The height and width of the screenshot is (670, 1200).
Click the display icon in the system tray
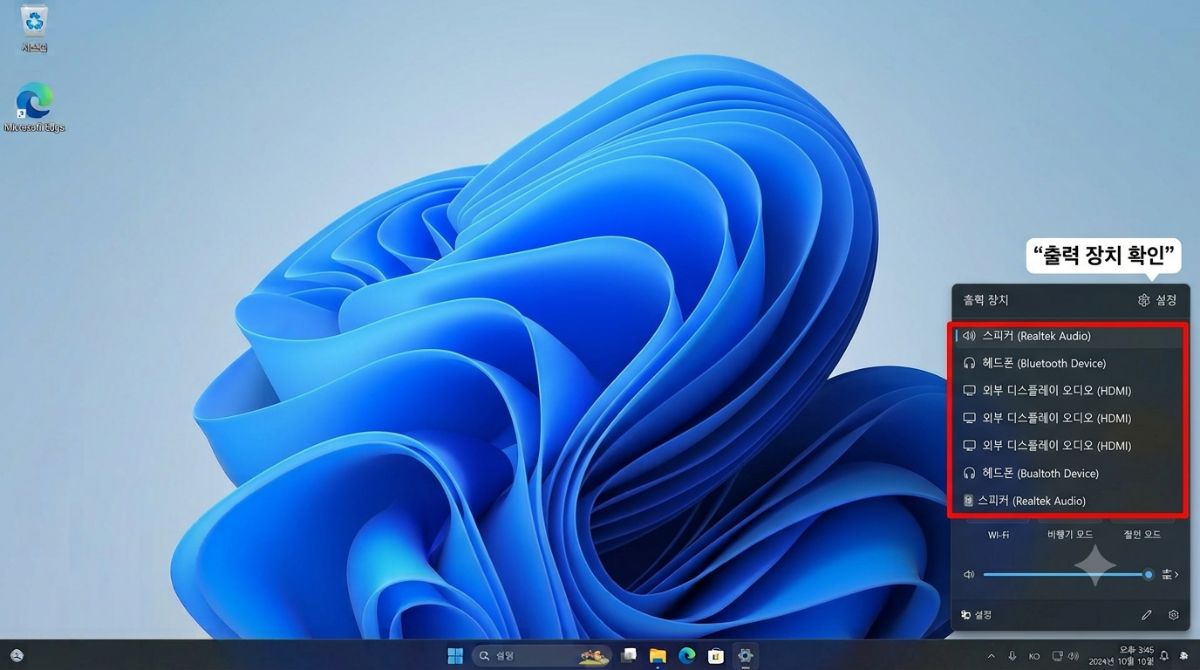tap(1059, 656)
